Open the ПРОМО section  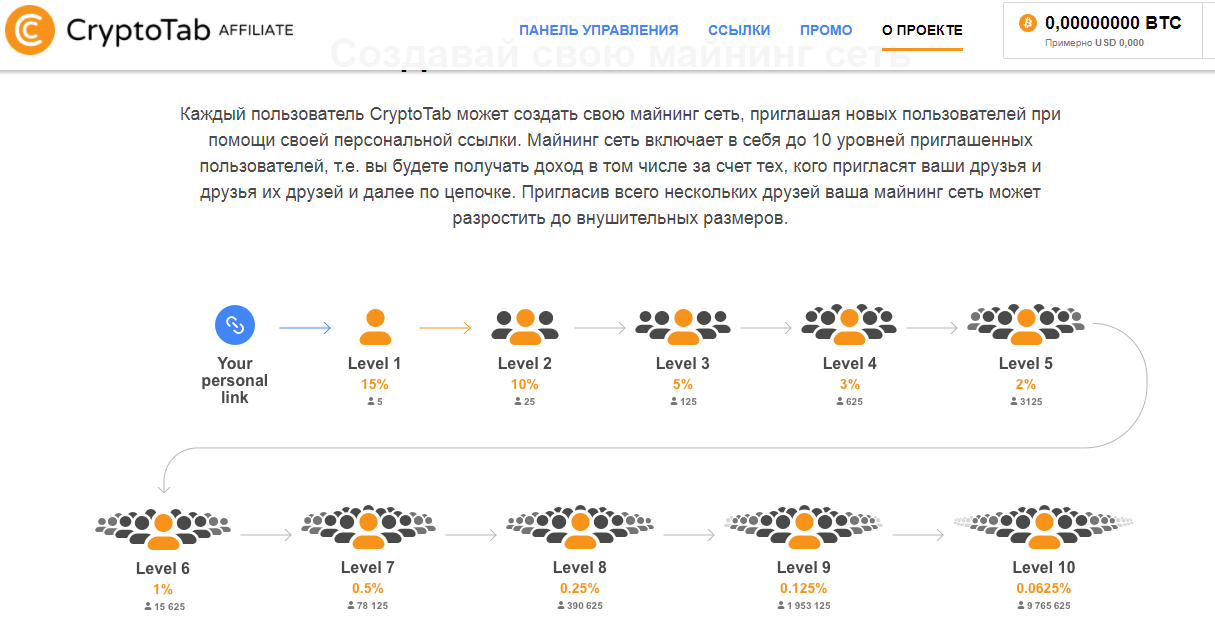tap(826, 29)
